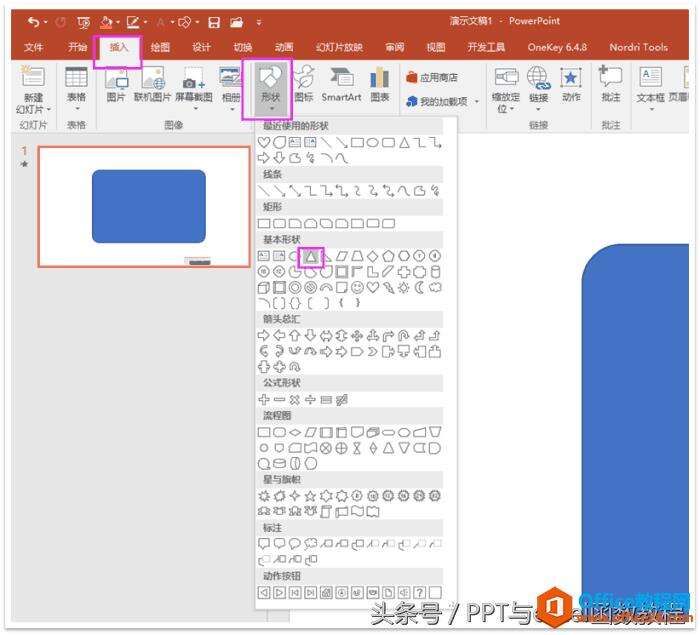Select the sun shape in 基本形状
The height and width of the screenshot is (635, 700).
403,288
